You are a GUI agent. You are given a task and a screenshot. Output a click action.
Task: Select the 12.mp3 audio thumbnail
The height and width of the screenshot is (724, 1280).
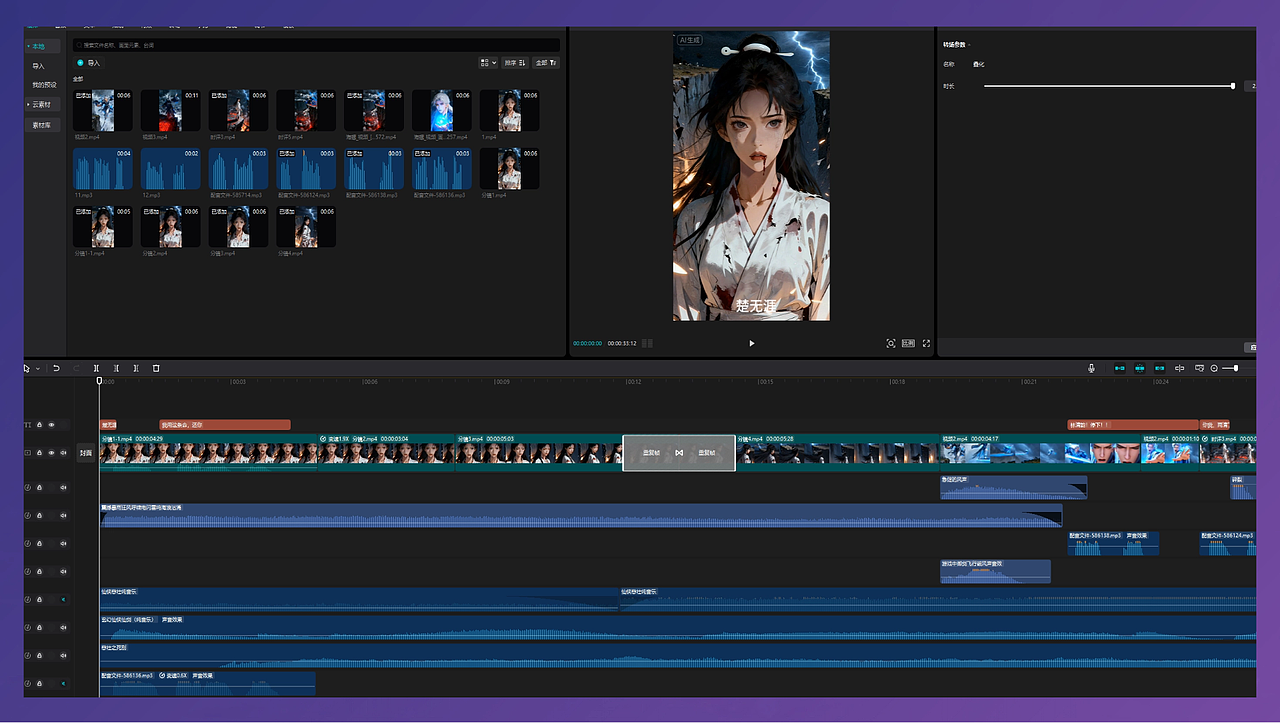[171, 169]
